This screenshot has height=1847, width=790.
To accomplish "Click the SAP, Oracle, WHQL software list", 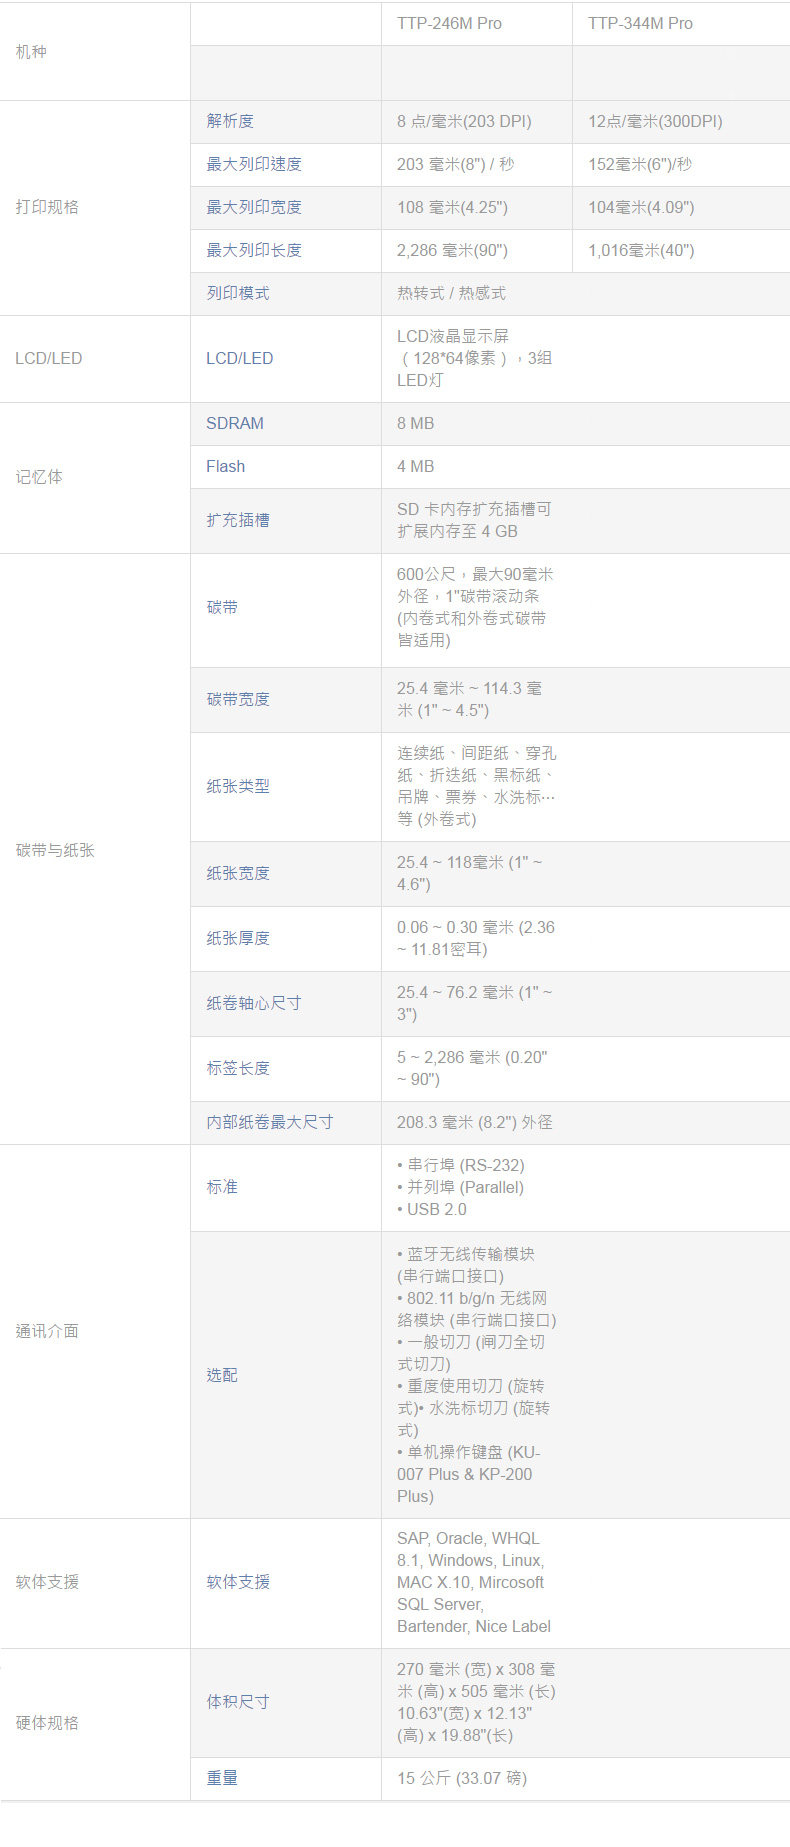I will (x=474, y=1582).
